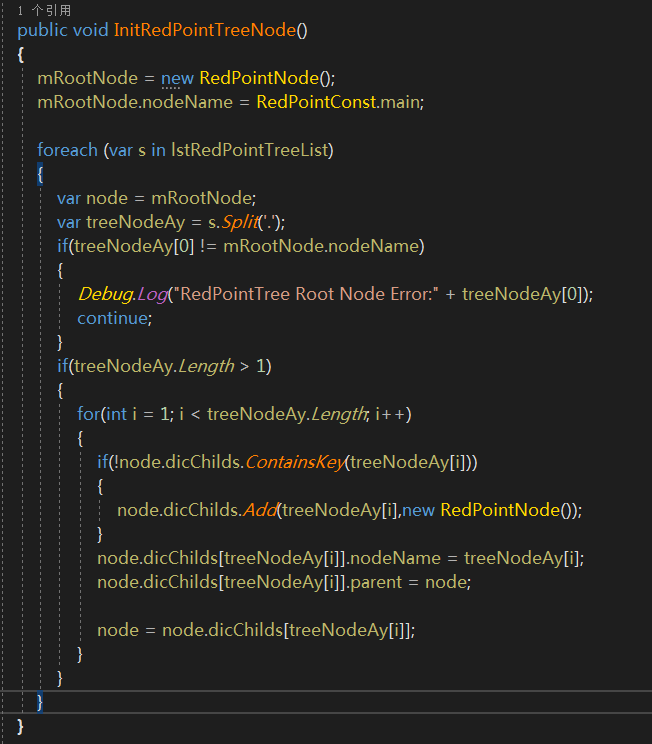
Task: Click the 'continue' keyword
Action: tap(112, 318)
